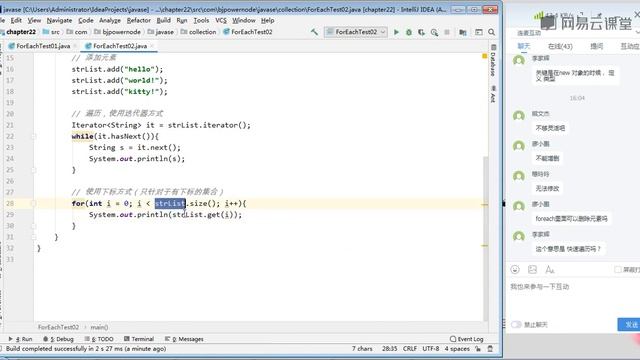Click the window layout toolbar icon
This screenshot has height=360, width=640.
click(478, 32)
